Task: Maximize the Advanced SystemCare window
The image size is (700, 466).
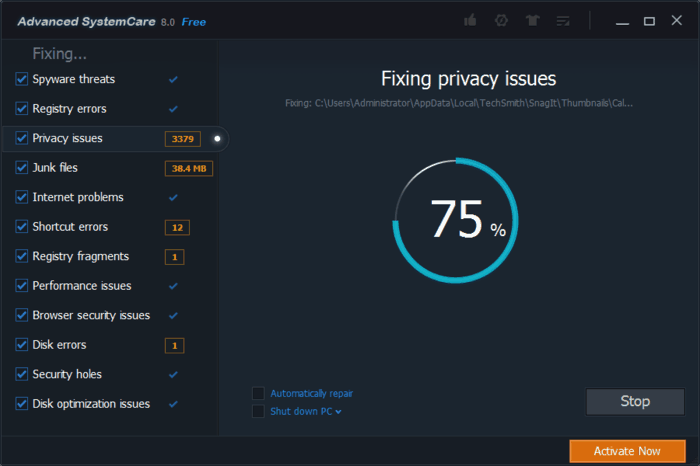Action: [649, 20]
